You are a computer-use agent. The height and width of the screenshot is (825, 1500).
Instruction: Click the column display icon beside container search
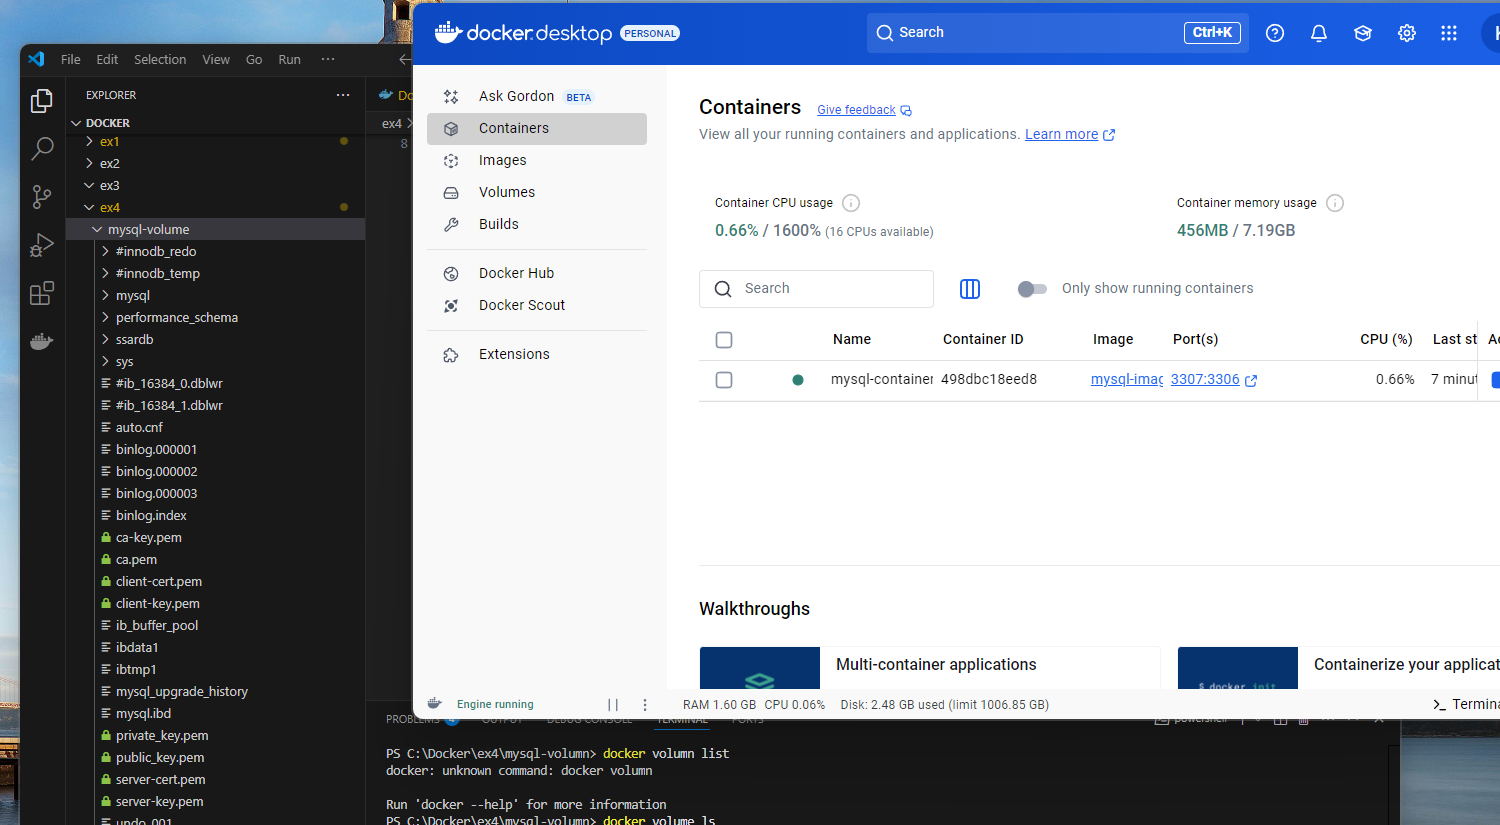point(969,288)
